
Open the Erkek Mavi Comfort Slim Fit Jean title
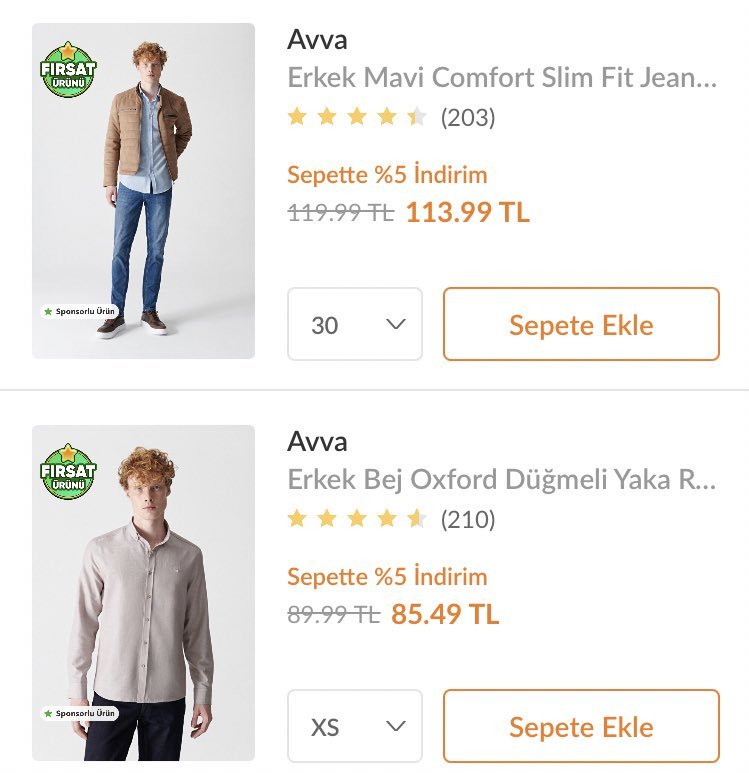coord(502,77)
